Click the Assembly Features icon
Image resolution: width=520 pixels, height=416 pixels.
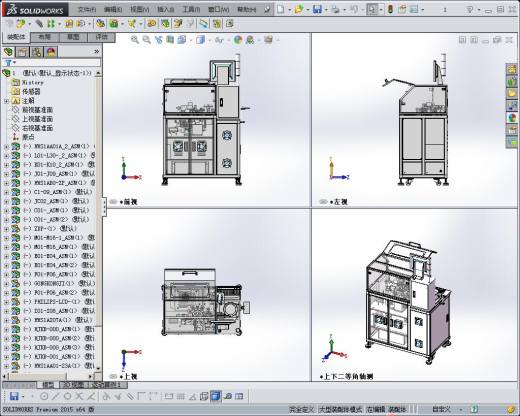pyautogui.click(x=114, y=24)
